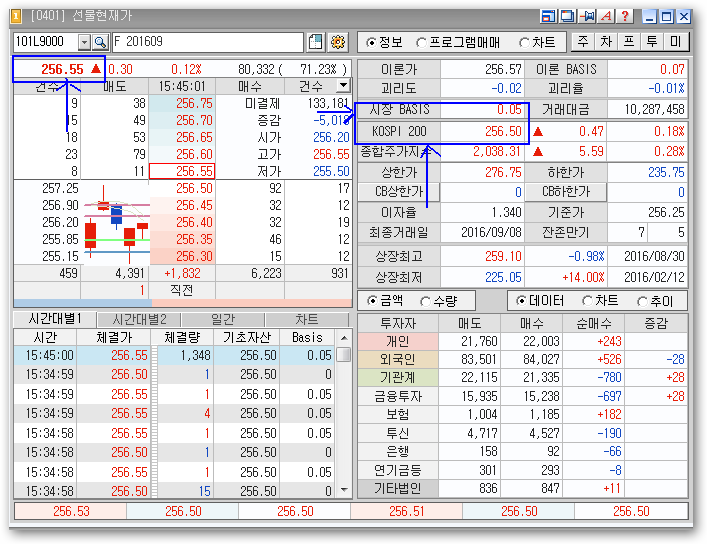The width and height of the screenshot is (707, 544).
Task: Click the 프 button
Action: 629,41
